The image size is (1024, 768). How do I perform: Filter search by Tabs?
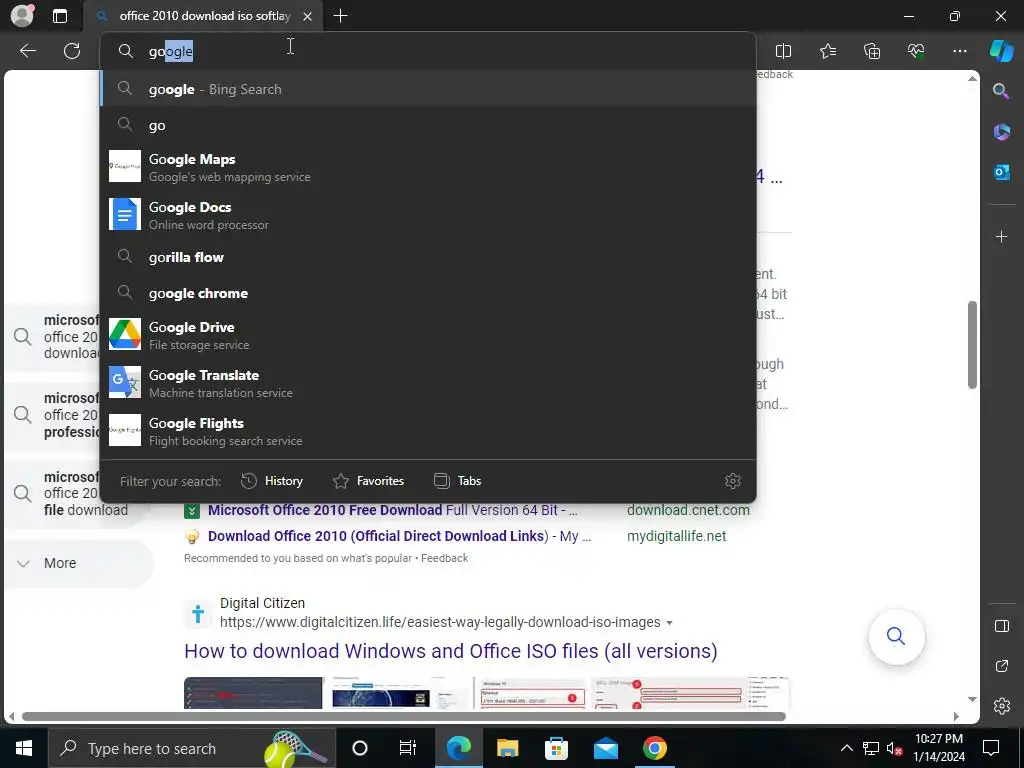(x=457, y=481)
